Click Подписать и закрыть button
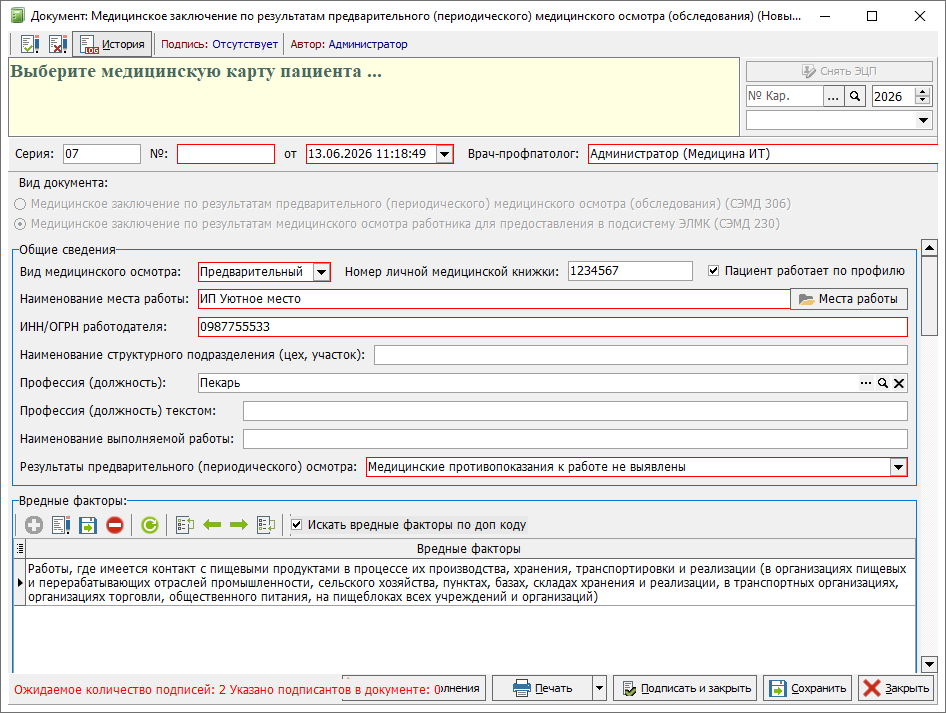Image resolution: width=946 pixels, height=713 pixels. tap(686, 688)
